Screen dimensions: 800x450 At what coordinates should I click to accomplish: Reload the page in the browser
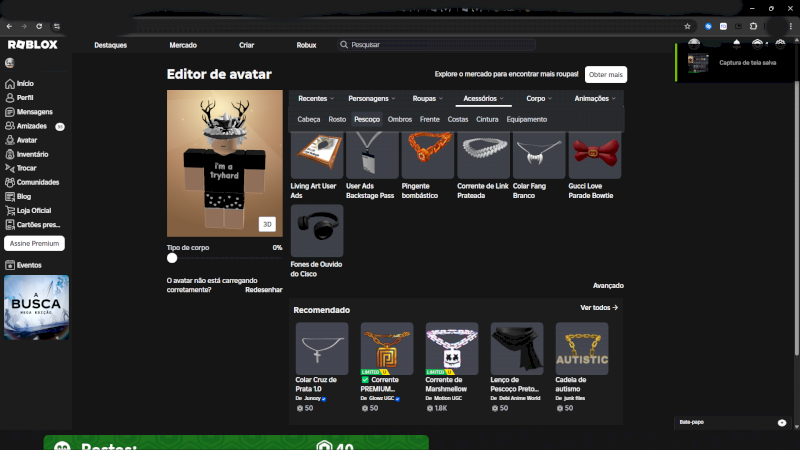click(39, 26)
